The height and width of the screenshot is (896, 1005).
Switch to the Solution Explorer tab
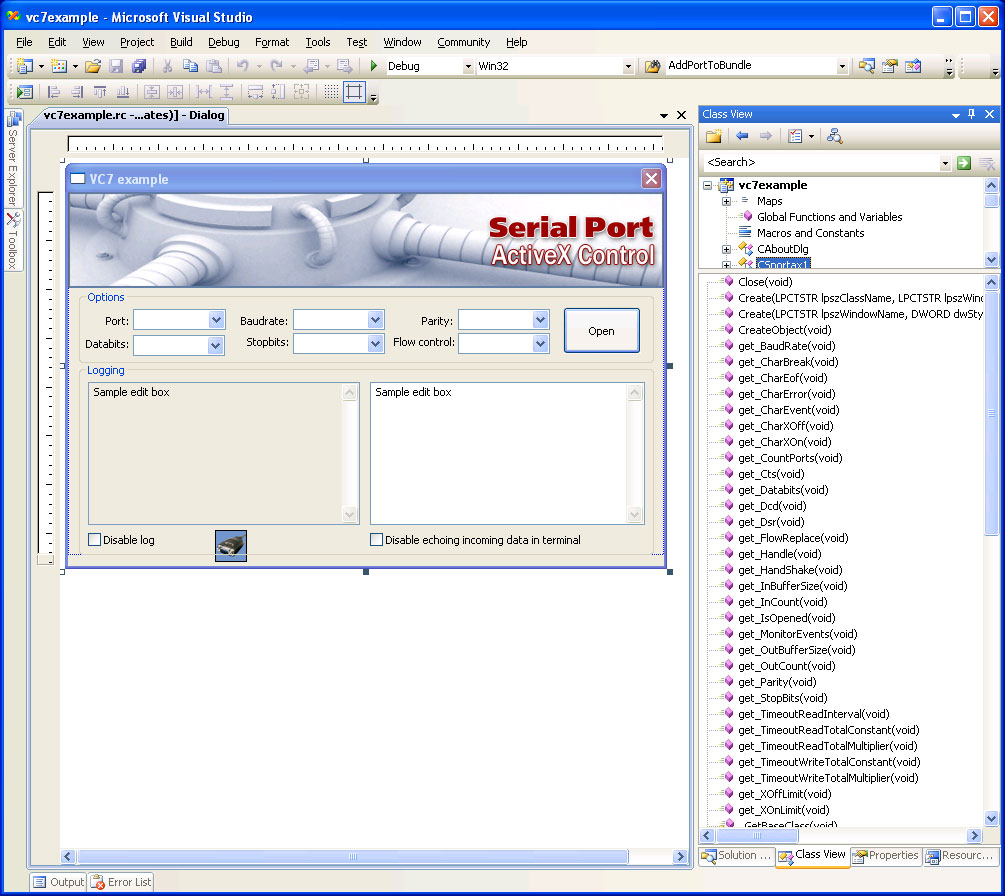click(736, 856)
